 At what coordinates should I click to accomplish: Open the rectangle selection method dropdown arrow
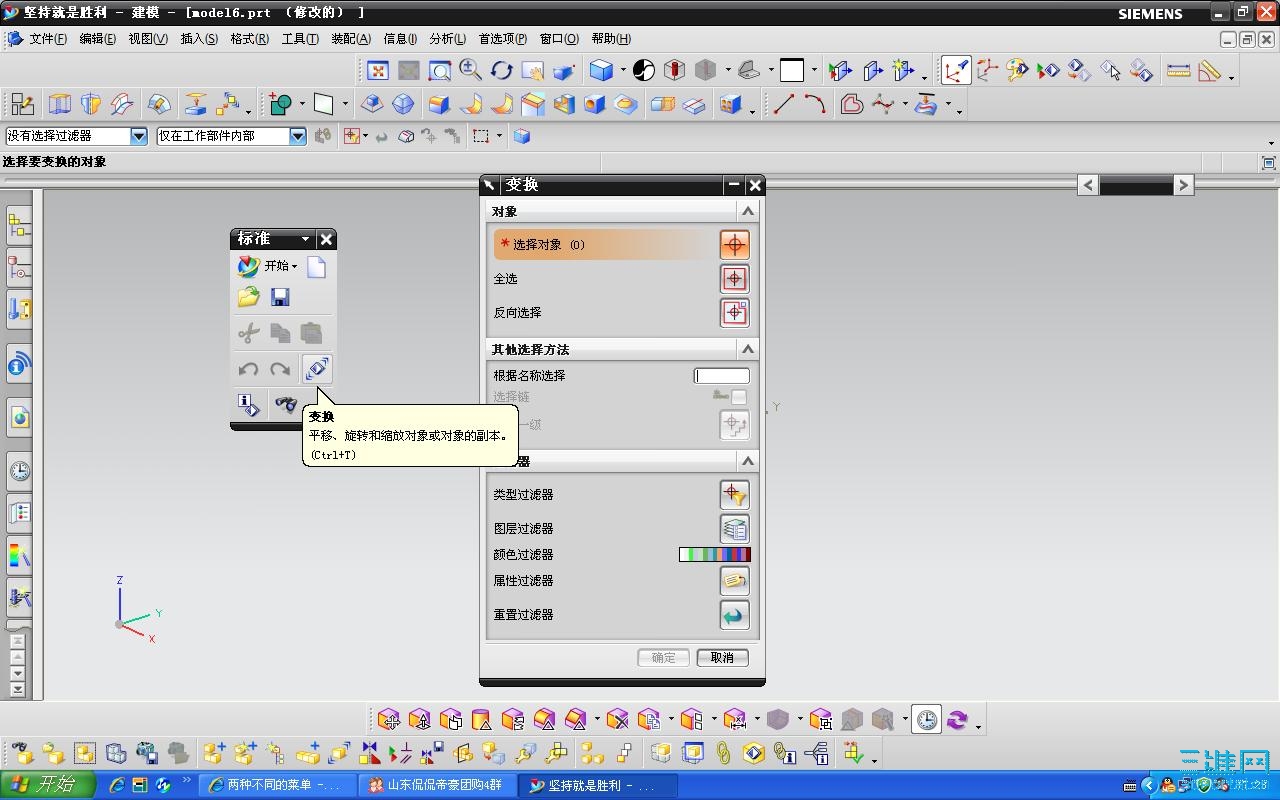tap(499, 136)
